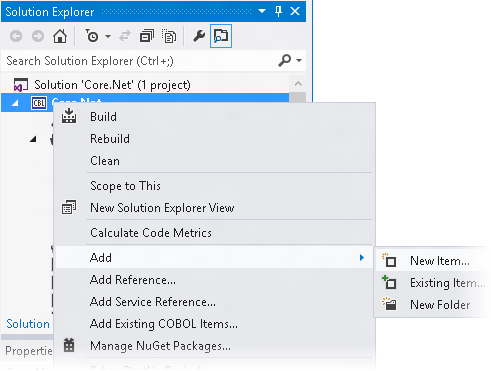Select New Solution Explorer View
The image size is (491, 371).
coord(214,208)
